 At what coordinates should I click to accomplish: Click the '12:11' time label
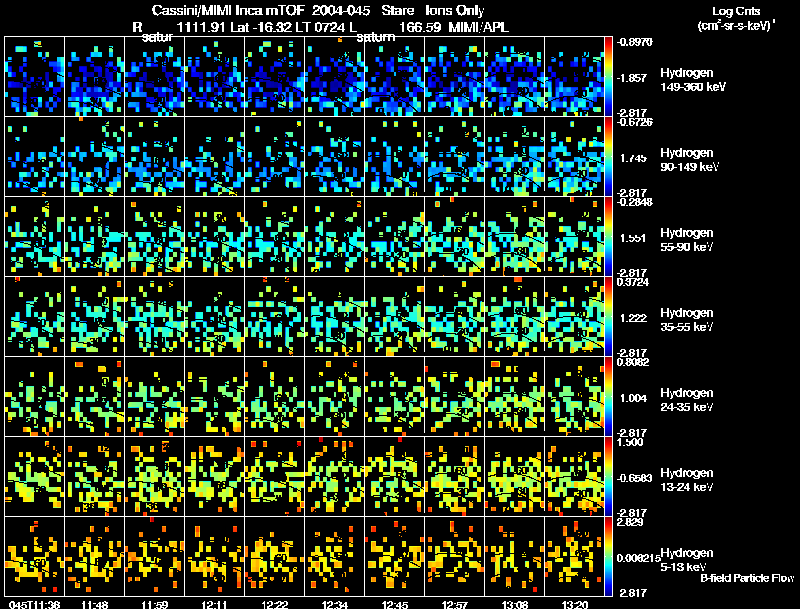click(215, 604)
